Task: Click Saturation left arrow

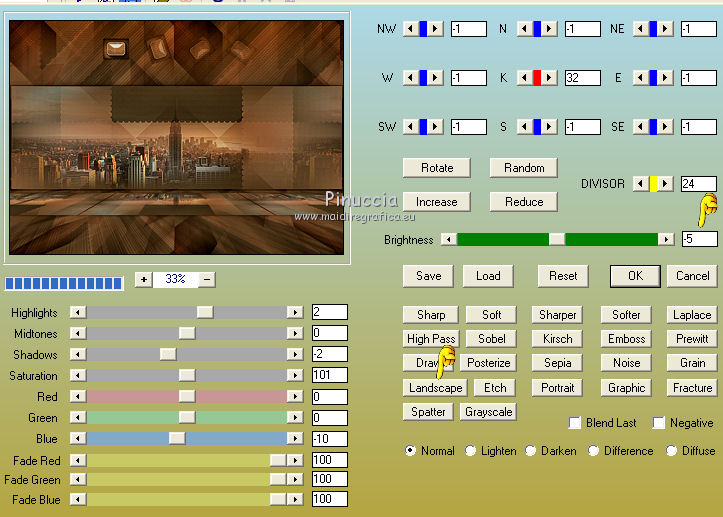Action: click(x=78, y=375)
